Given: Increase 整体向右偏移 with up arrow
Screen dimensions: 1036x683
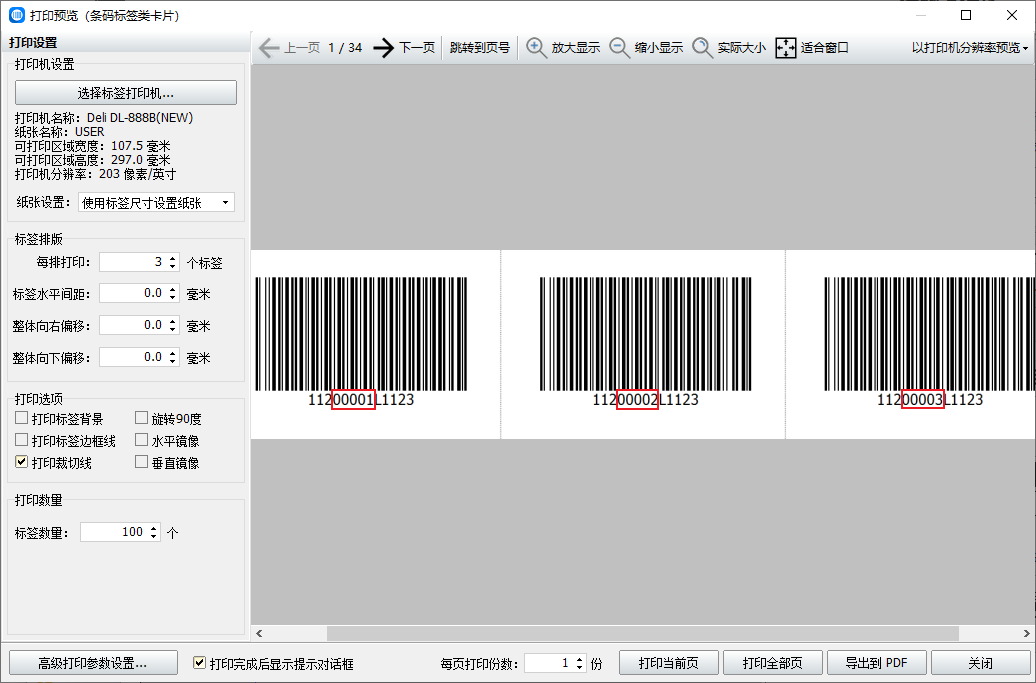Looking at the screenshot, I should click(x=172, y=321).
